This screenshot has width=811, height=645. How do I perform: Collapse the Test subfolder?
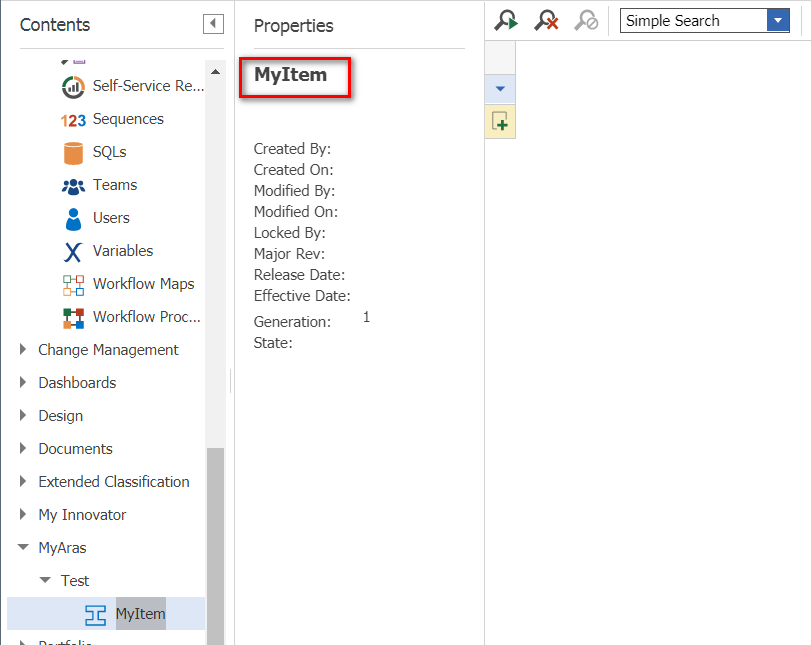coord(46,580)
